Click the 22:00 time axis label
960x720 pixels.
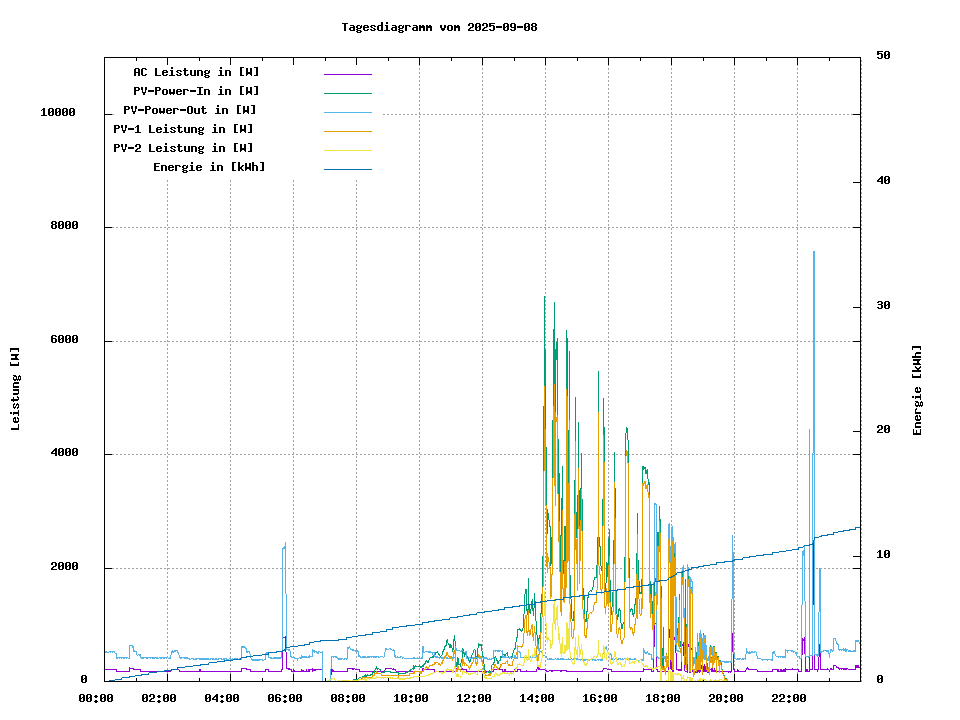pos(790,698)
